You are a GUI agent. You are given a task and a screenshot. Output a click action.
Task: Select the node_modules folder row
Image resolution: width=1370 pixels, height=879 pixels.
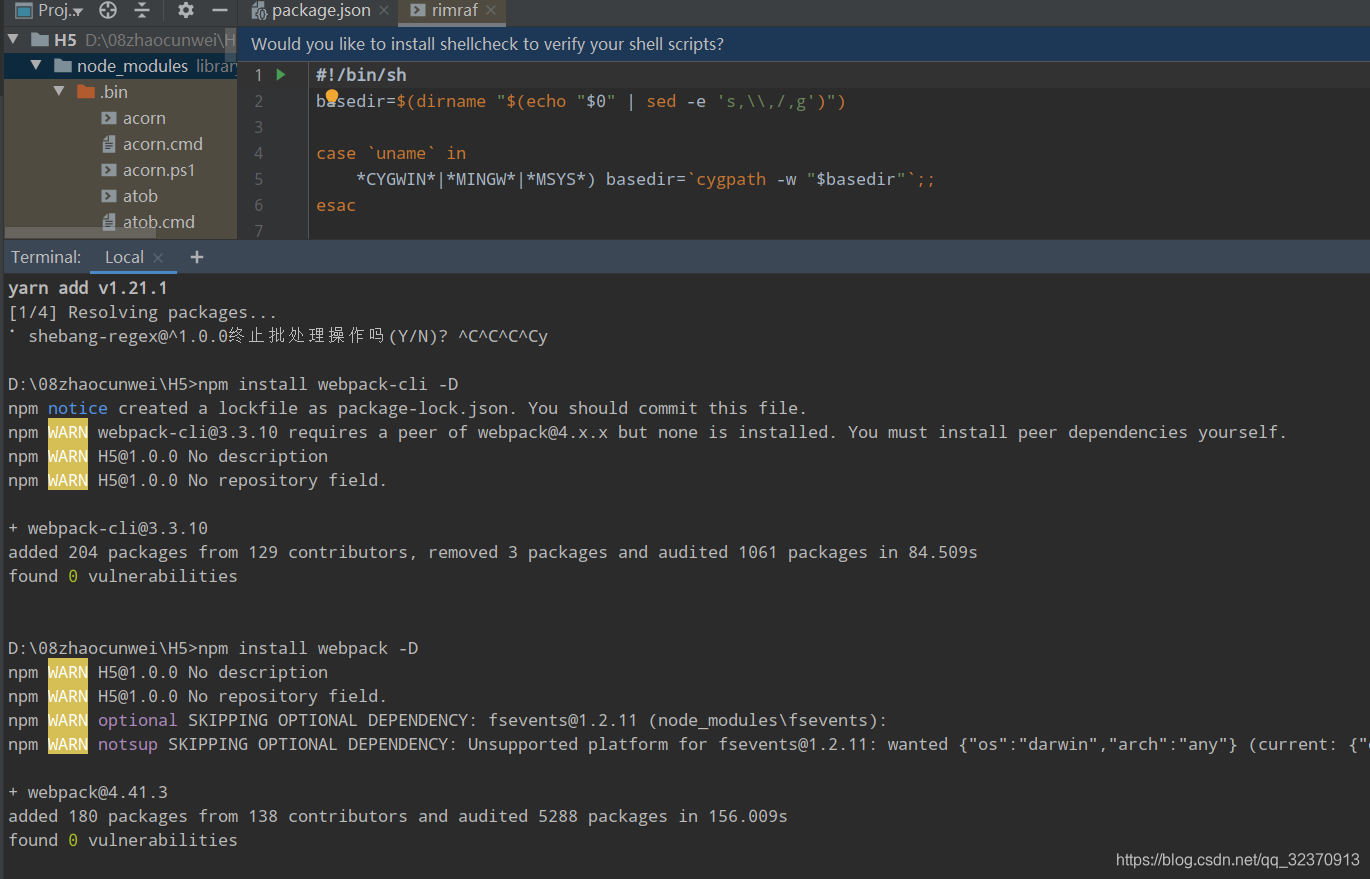(120, 66)
